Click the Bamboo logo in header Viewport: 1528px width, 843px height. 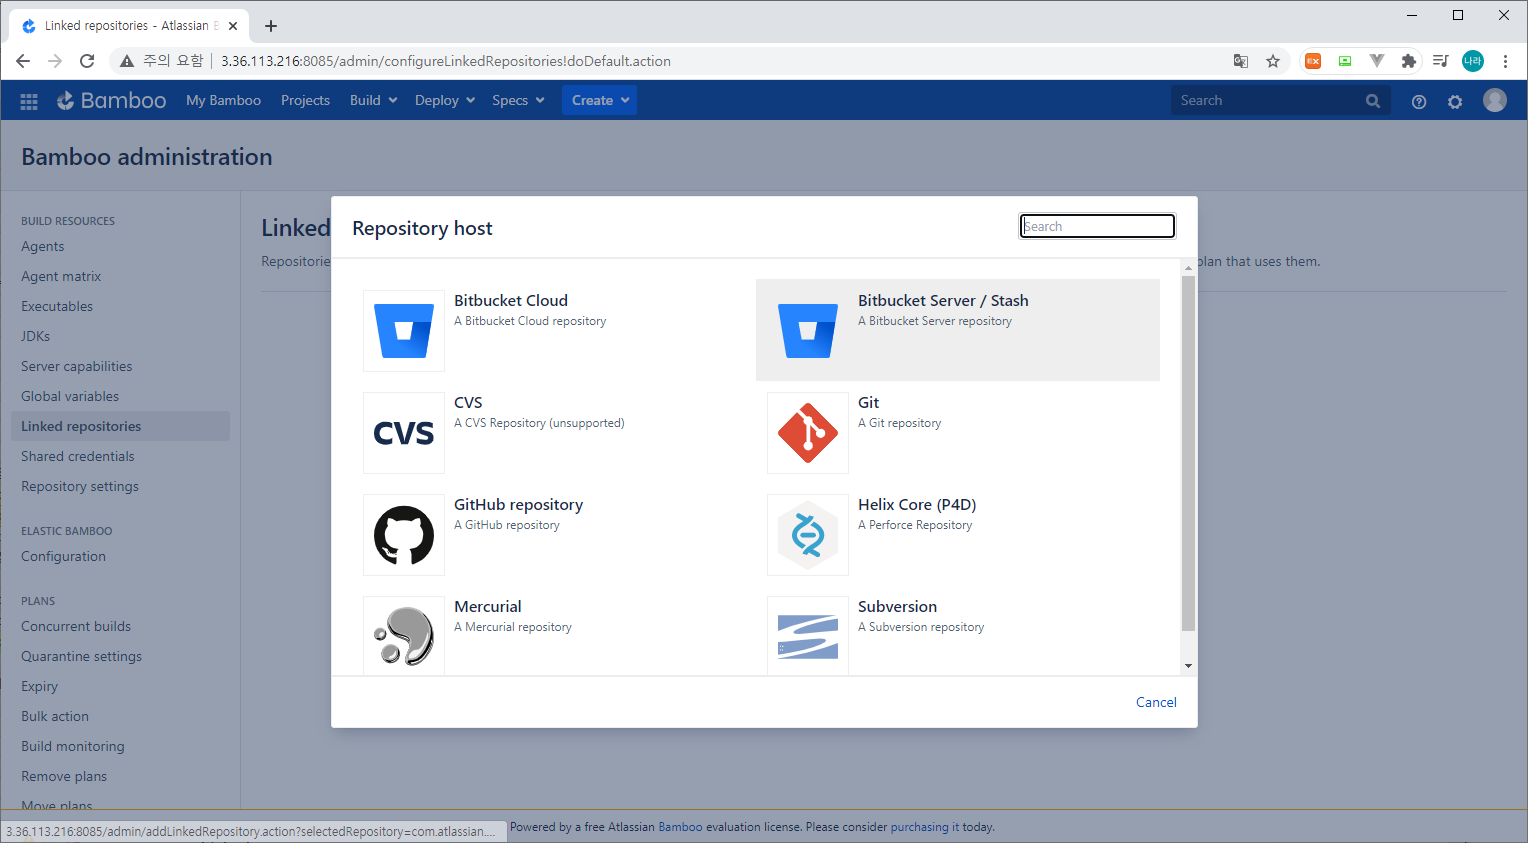click(x=112, y=100)
